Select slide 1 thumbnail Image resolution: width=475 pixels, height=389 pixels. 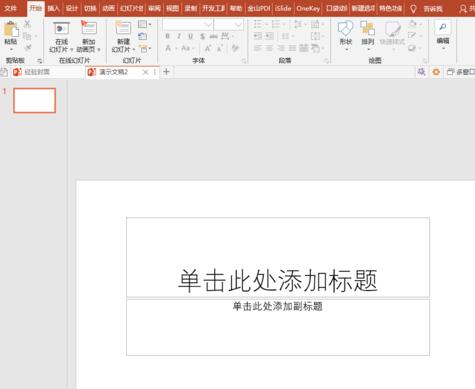click(x=34, y=100)
